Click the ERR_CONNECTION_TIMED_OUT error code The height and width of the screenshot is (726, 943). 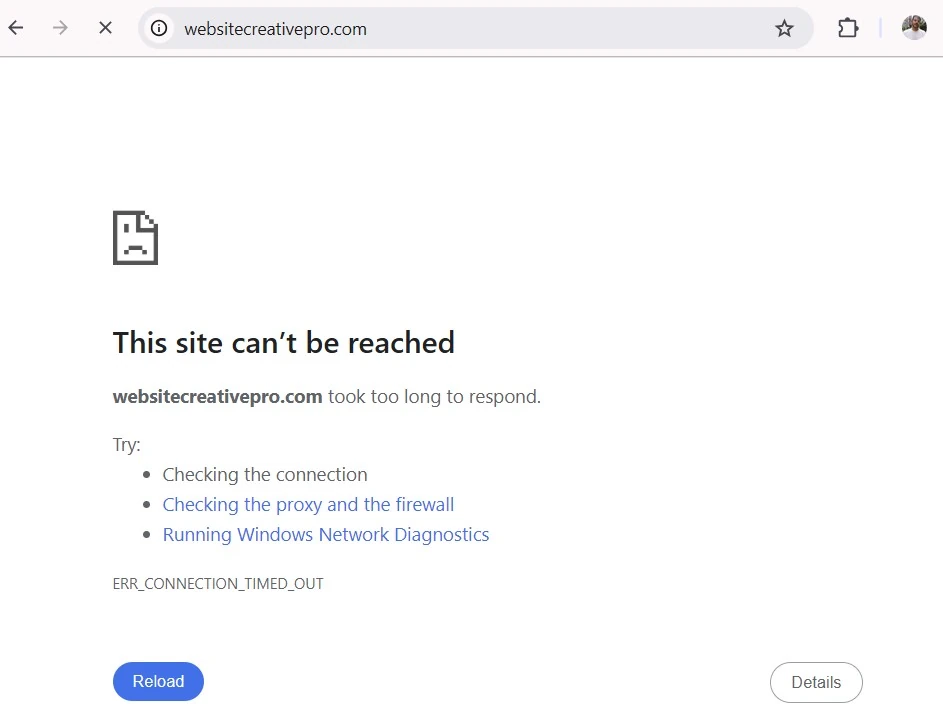[218, 583]
